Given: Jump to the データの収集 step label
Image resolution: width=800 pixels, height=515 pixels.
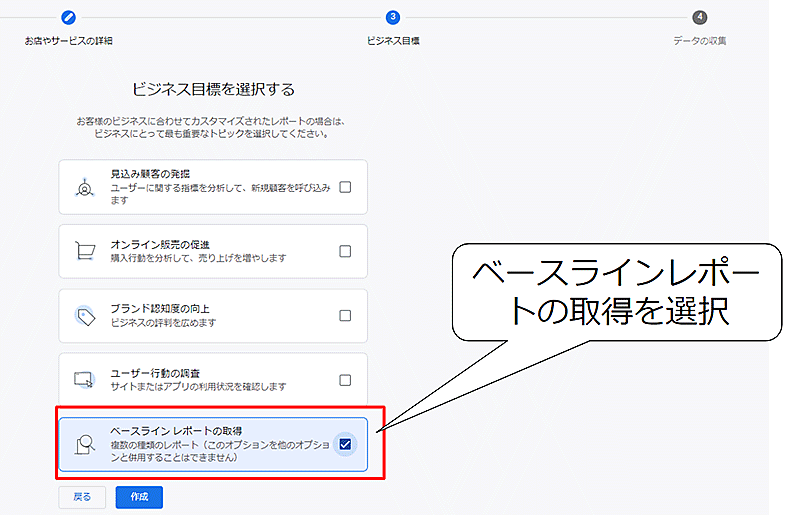Looking at the screenshot, I should pyautogui.click(x=699, y=41).
